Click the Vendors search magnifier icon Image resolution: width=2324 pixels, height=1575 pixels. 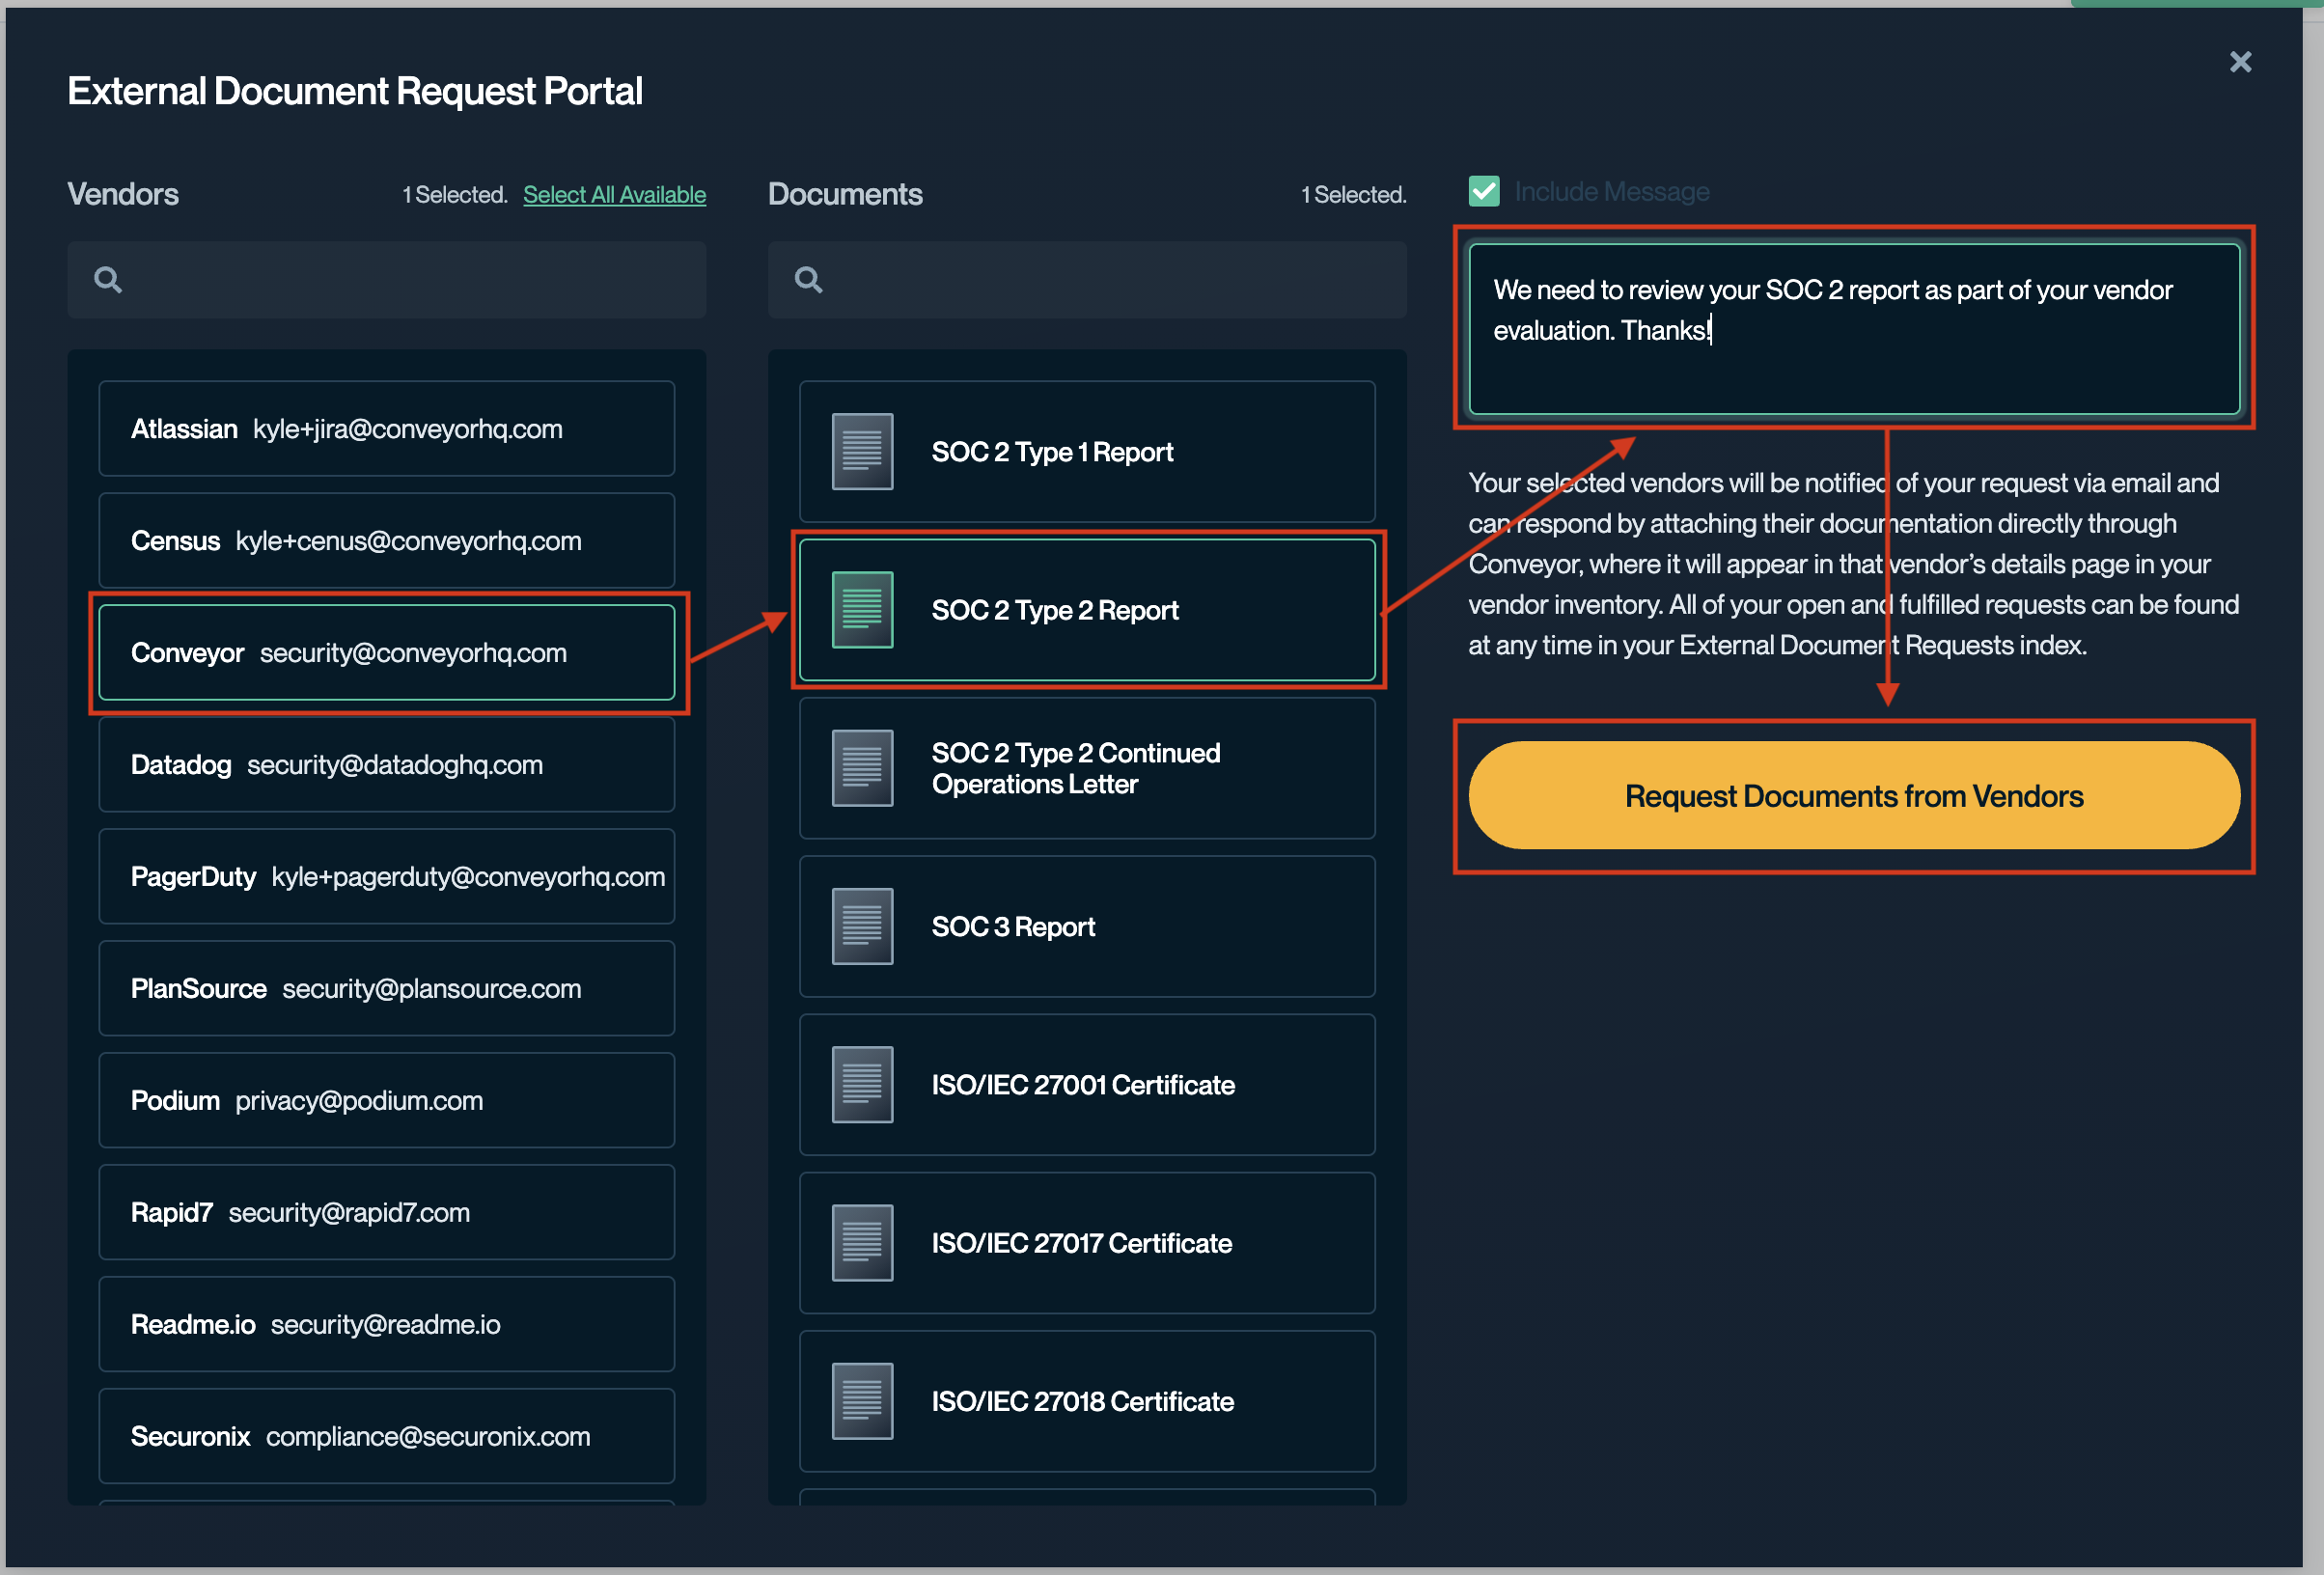point(108,280)
